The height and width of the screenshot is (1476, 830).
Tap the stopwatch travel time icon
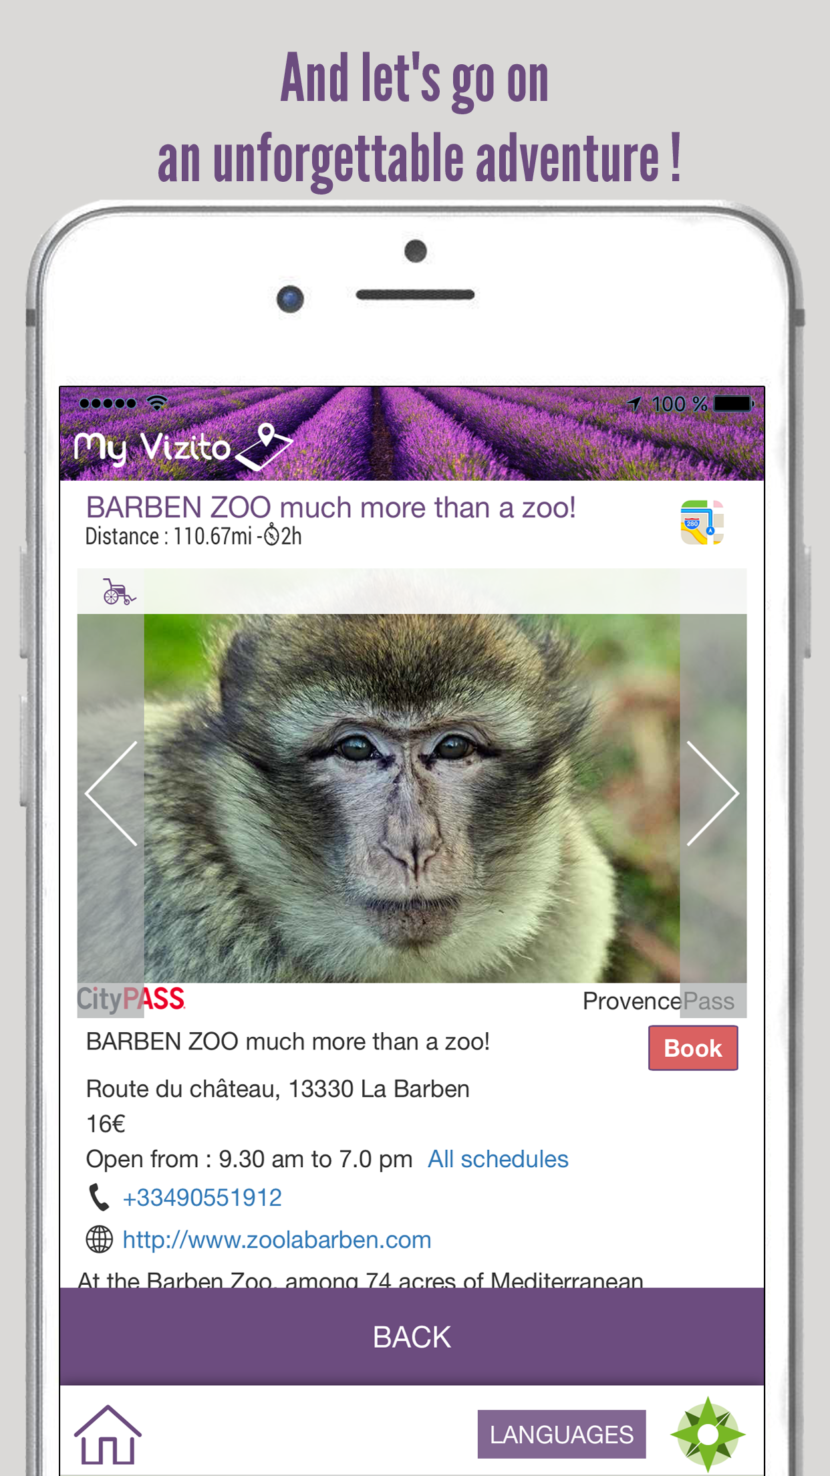coord(271,536)
